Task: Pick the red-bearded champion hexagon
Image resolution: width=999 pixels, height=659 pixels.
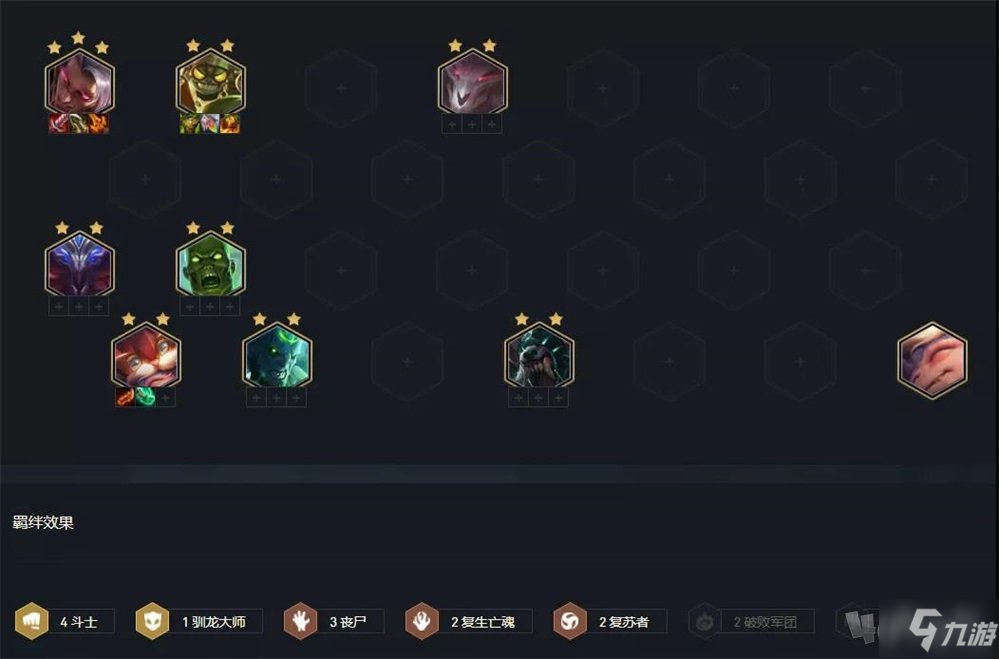Action: (x=146, y=356)
